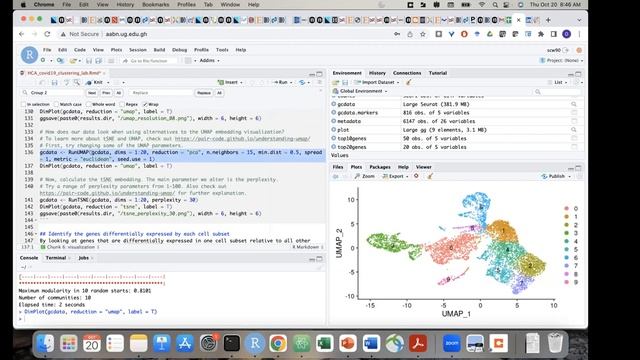Toggle the Whole word checkbox
This screenshot has width=640, height=360.
coord(89,104)
